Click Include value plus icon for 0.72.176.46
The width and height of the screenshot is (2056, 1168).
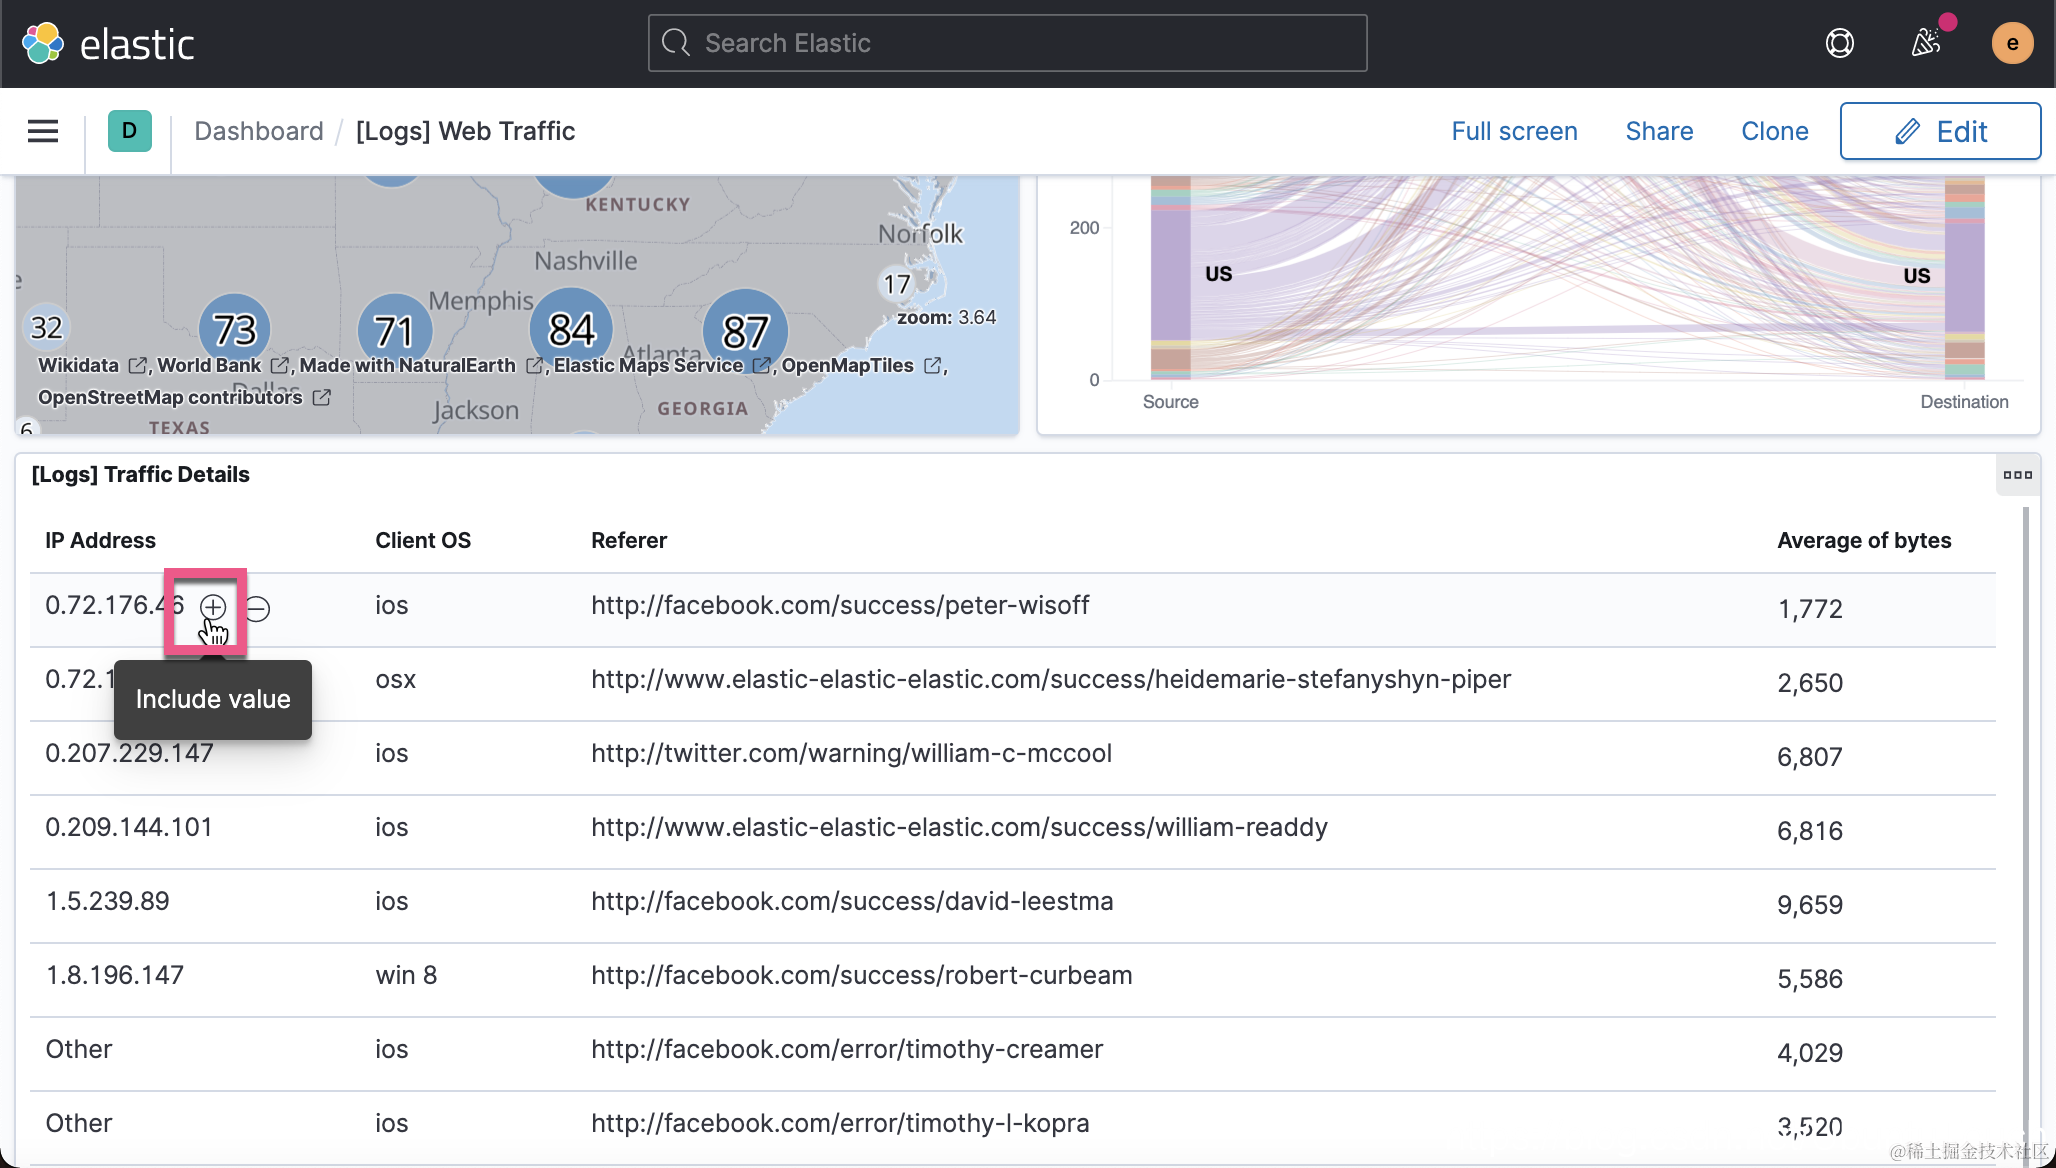(x=213, y=607)
